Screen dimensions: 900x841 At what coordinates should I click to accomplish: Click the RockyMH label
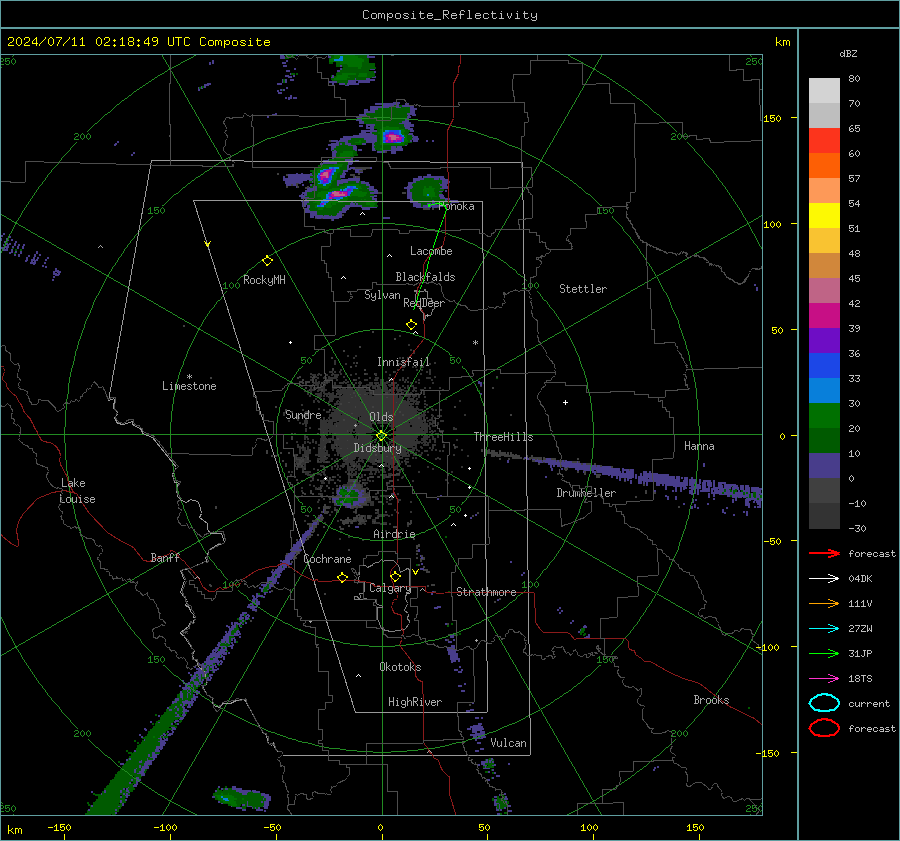point(264,280)
